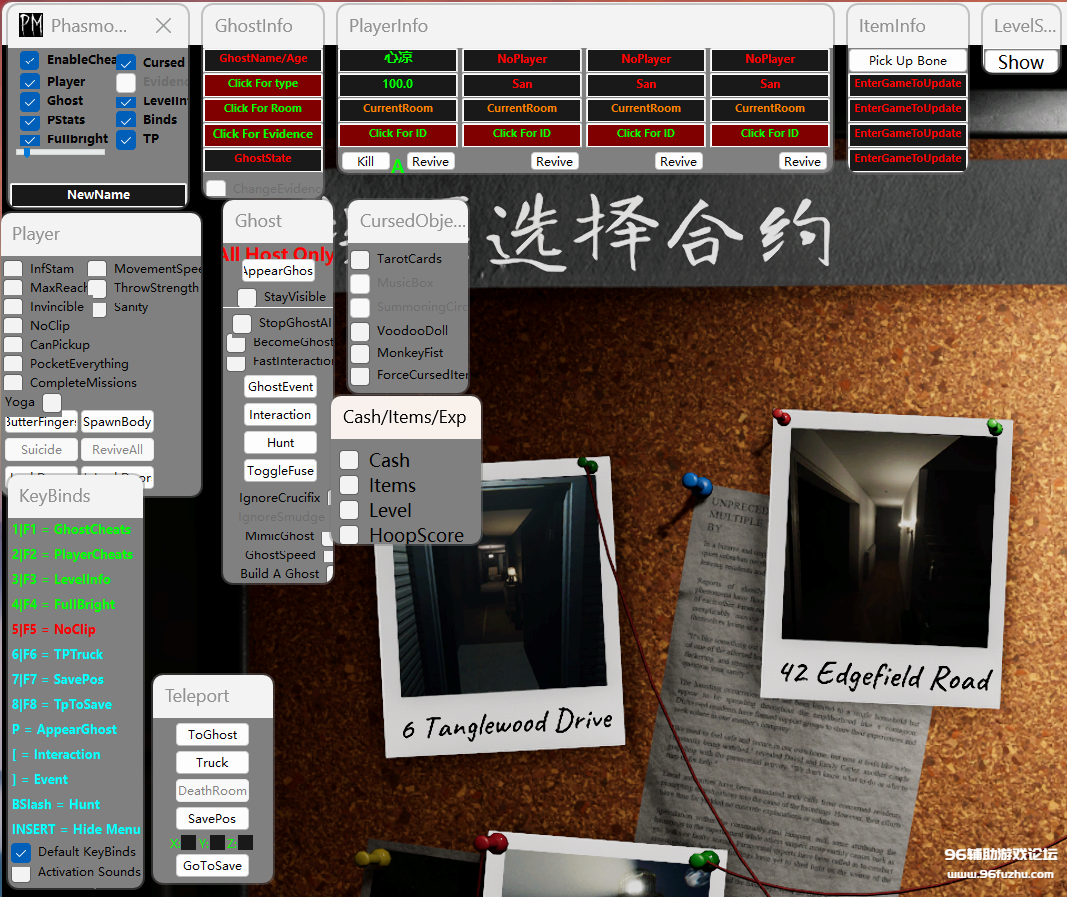1067x897 pixels.
Task: Click the Pick Up Bone button
Action: (908, 61)
